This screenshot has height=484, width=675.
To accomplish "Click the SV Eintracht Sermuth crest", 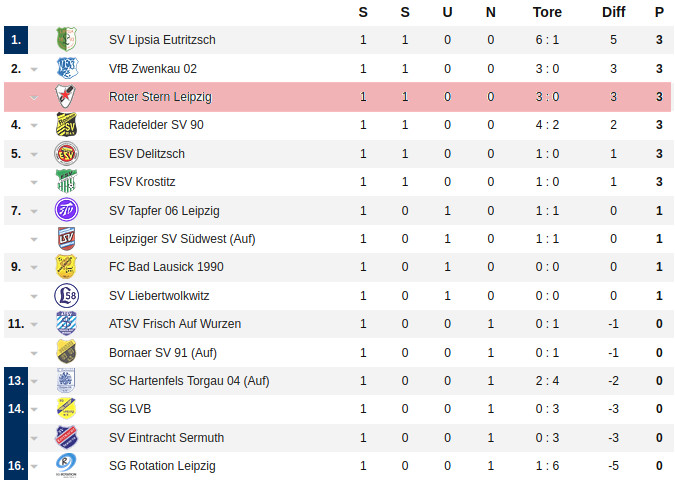I will [66, 437].
